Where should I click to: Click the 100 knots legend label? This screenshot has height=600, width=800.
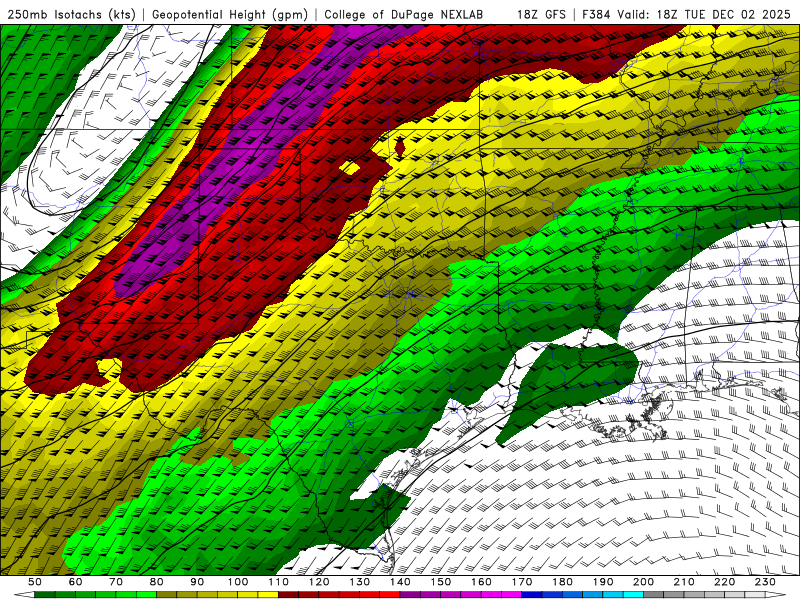[x=238, y=582]
